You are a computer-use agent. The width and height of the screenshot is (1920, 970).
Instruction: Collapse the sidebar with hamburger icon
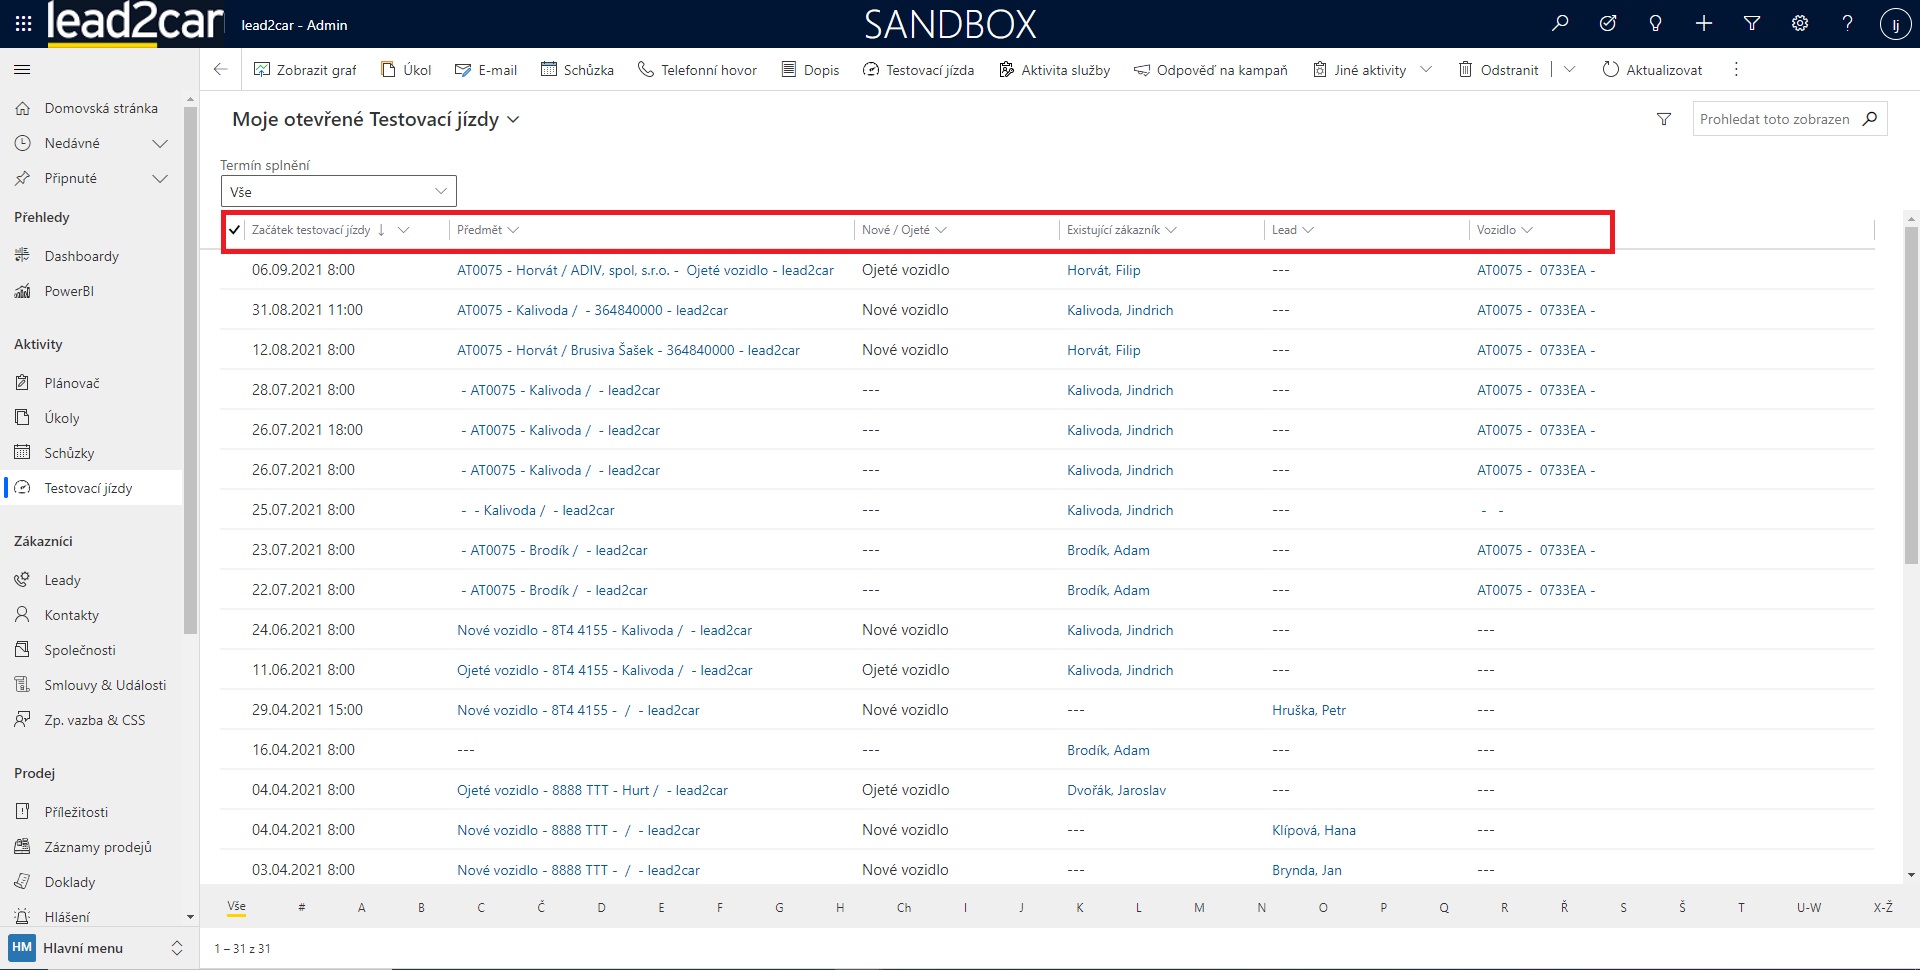(22, 70)
